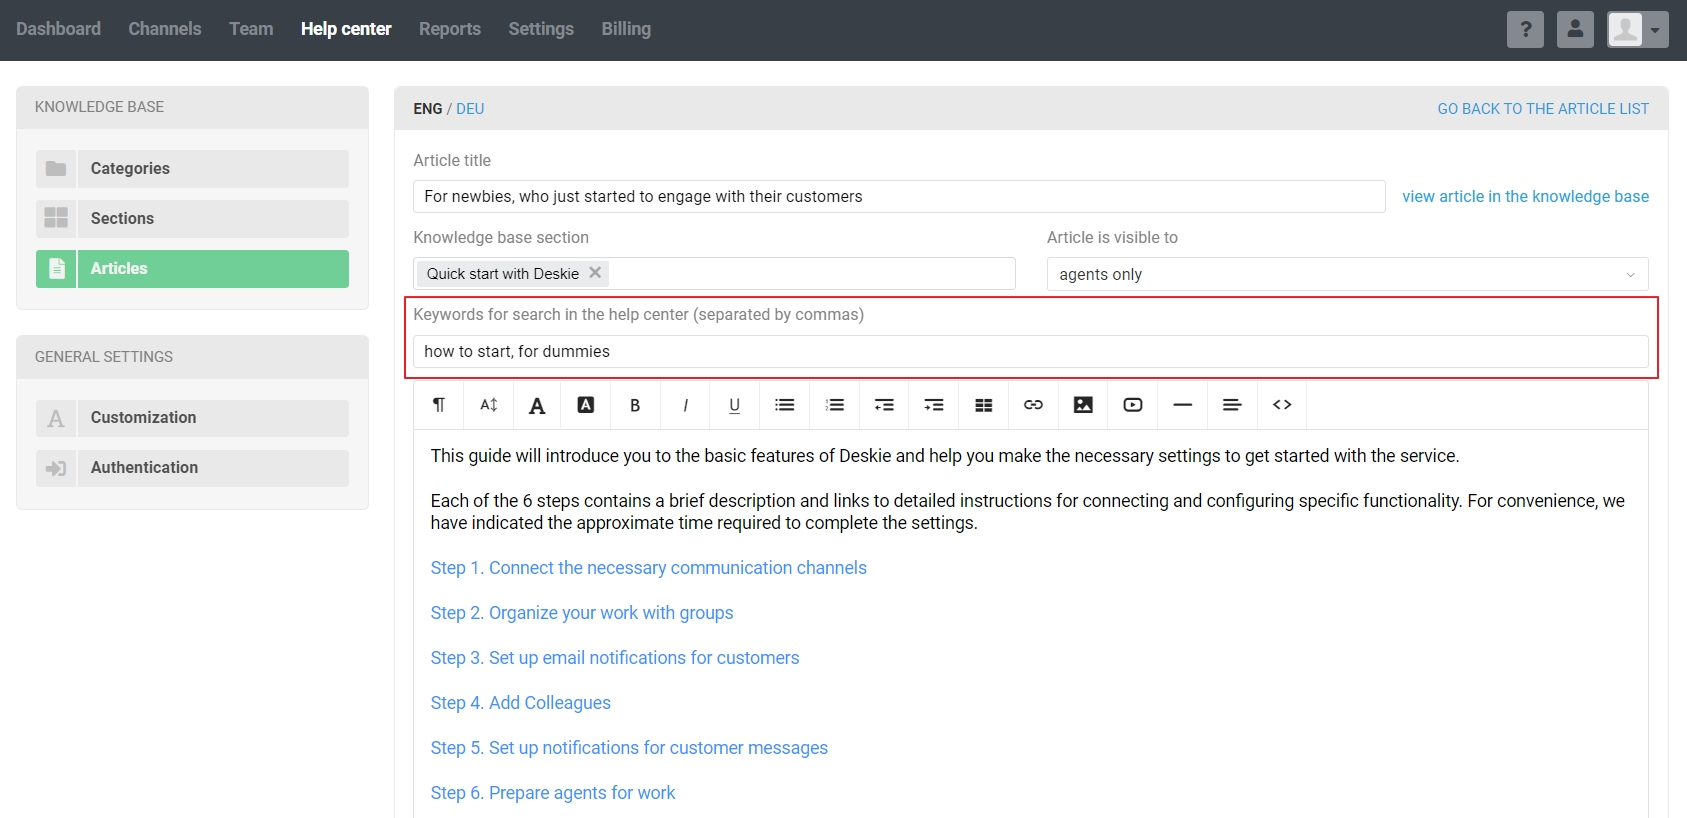The height and width of the screenshot is (818, 1687).
Task: Click the Authentication arrow icon
Action: click(x=56, y=468)
